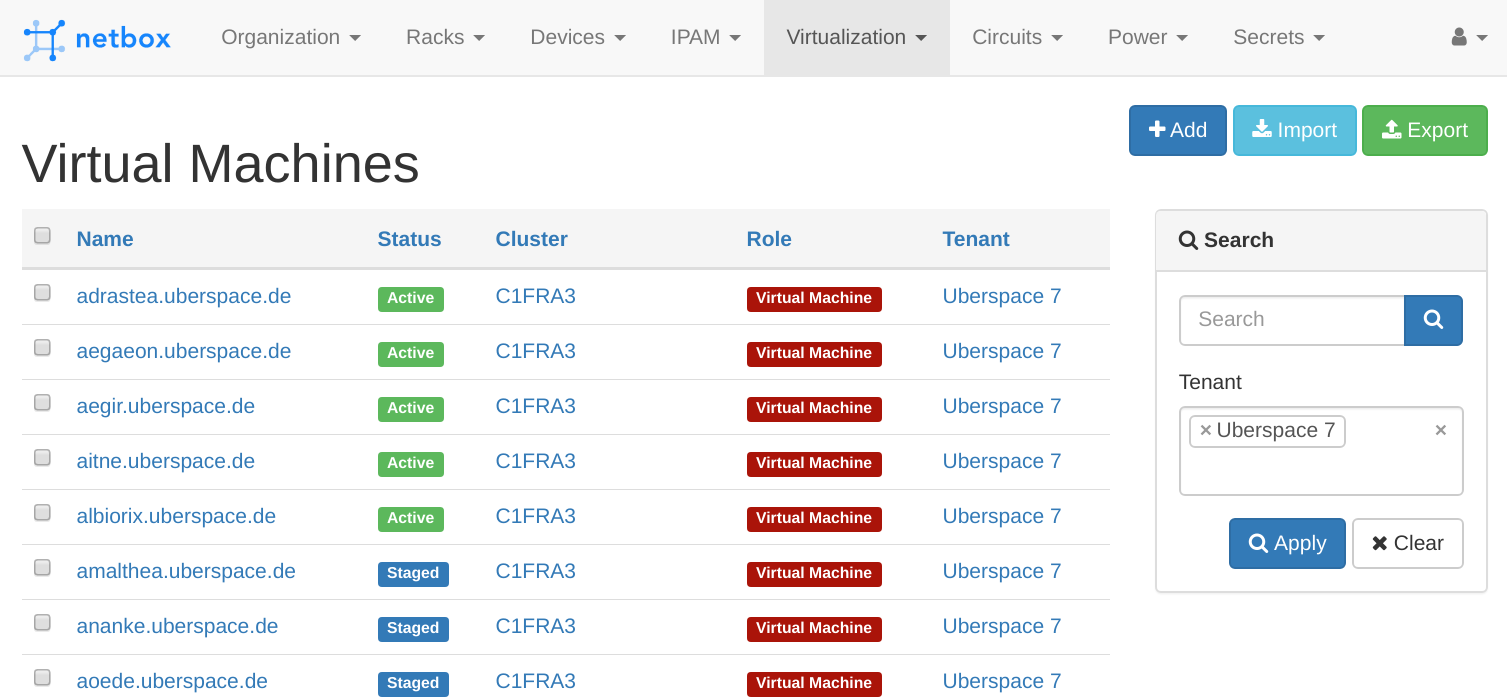Open the Racks dropdown menu

click(x=445, y=38)
